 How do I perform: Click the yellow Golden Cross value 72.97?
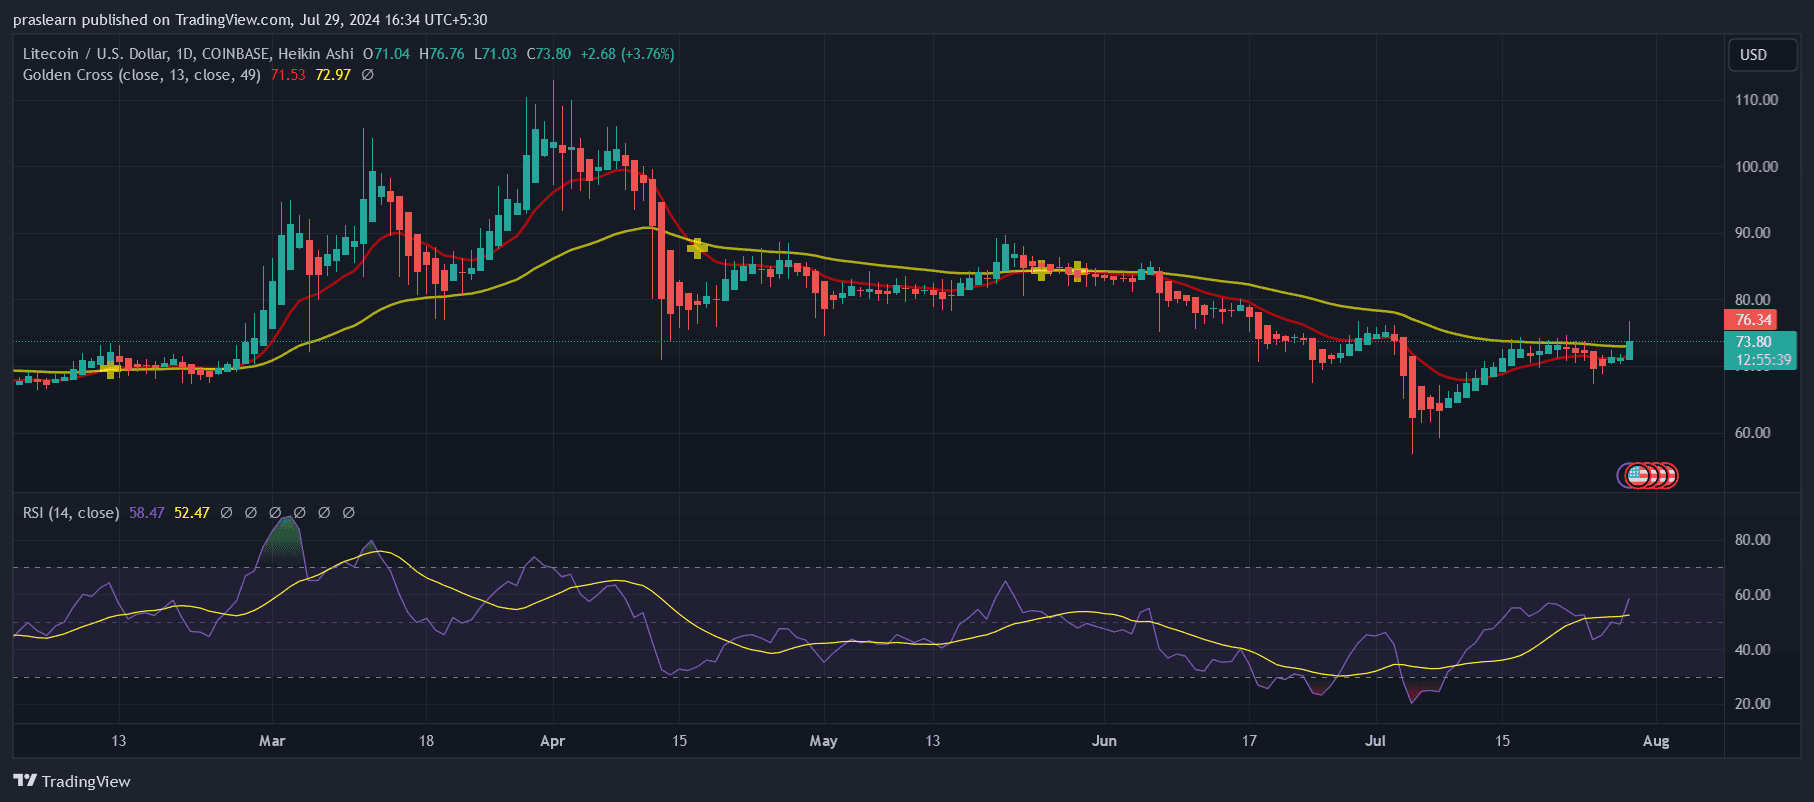click(333, 75)
